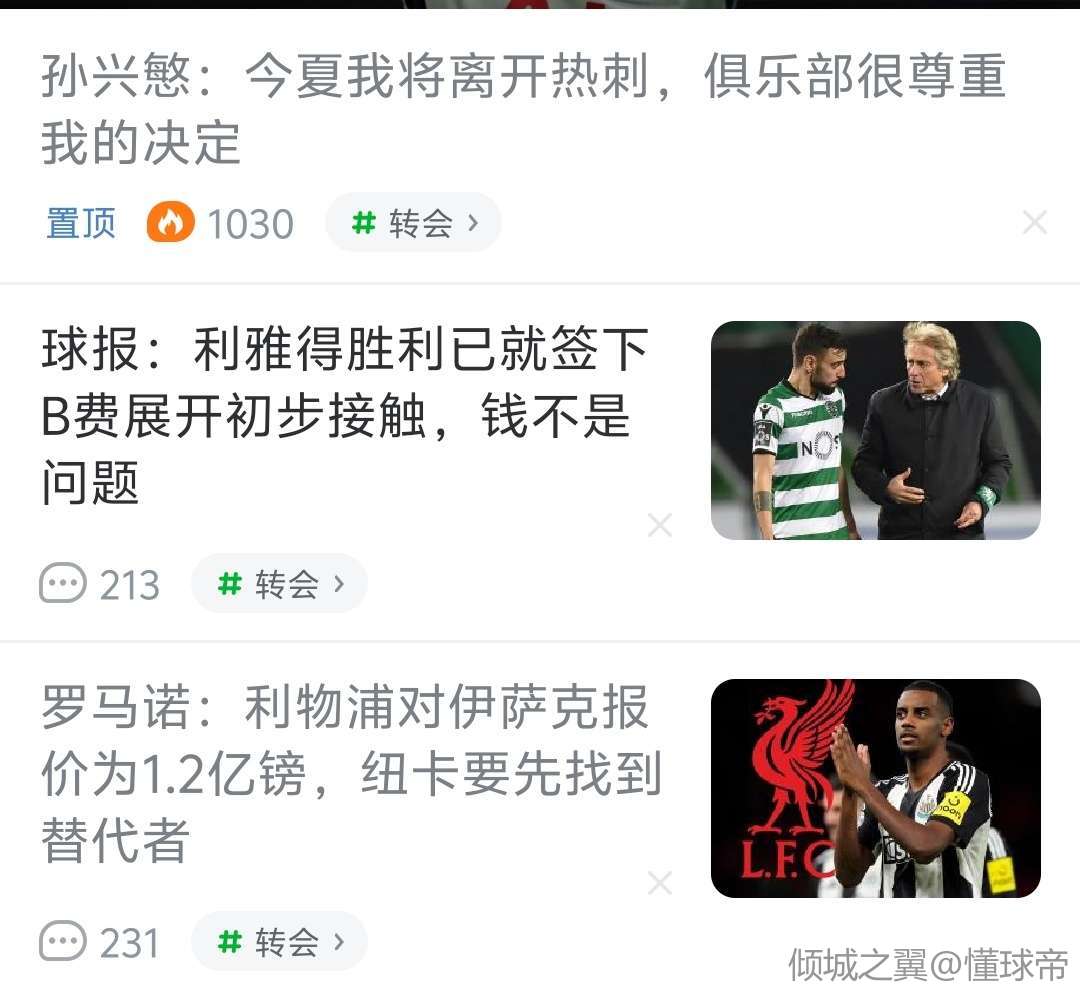Expand 转会 tag chevron under Son article
This screenshot has height=996, width=1080.
point(472,222)
